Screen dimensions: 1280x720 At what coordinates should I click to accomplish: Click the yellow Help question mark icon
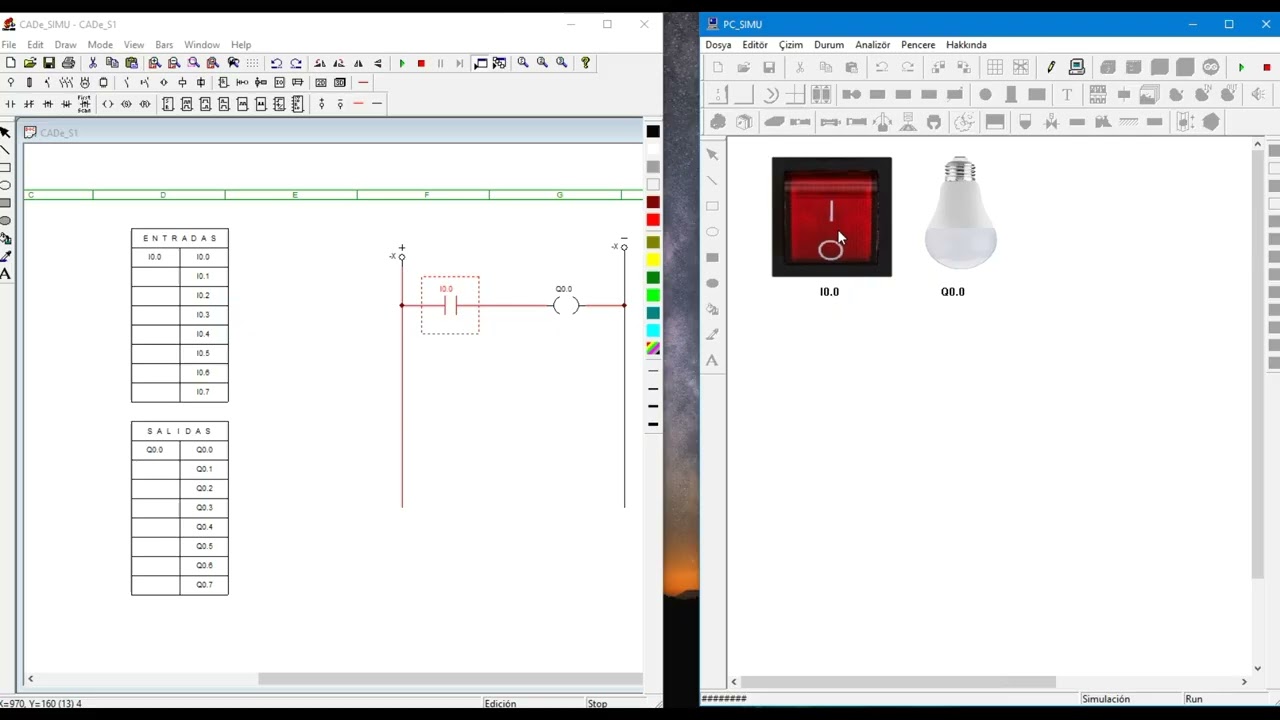[586, 63]
